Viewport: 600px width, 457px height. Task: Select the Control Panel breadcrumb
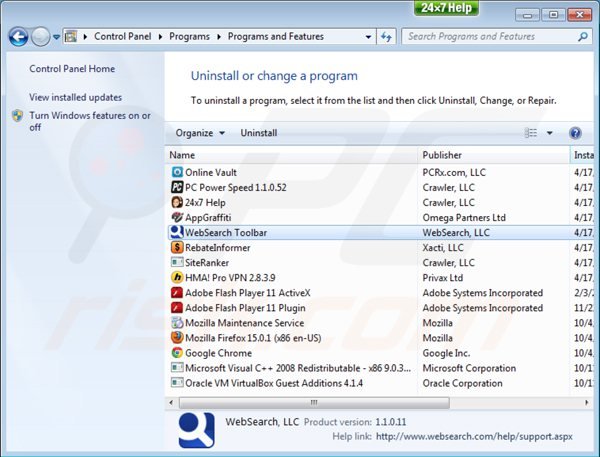(122, 36)
